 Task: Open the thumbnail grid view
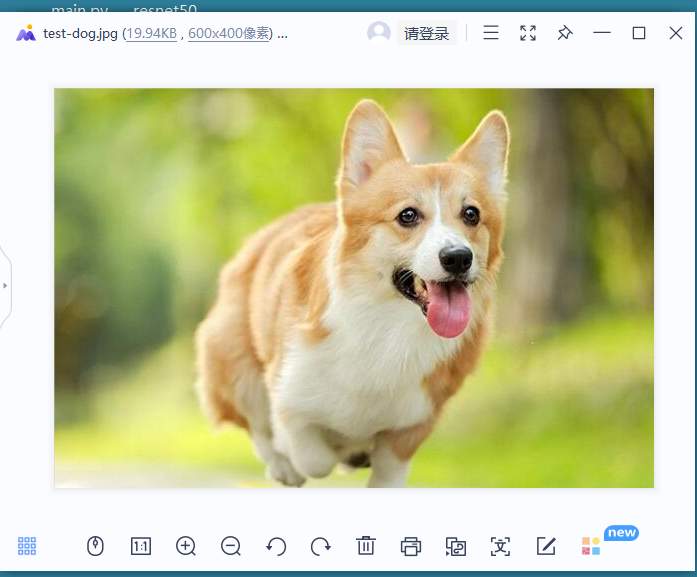click(x=27, y=546)
